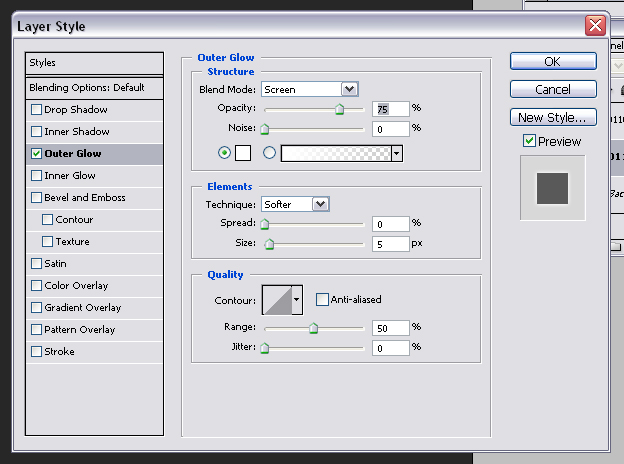Screen dimensions: 624x464
Task: Enable the Anti-aliased checkbox
Action: click(322, 299)
